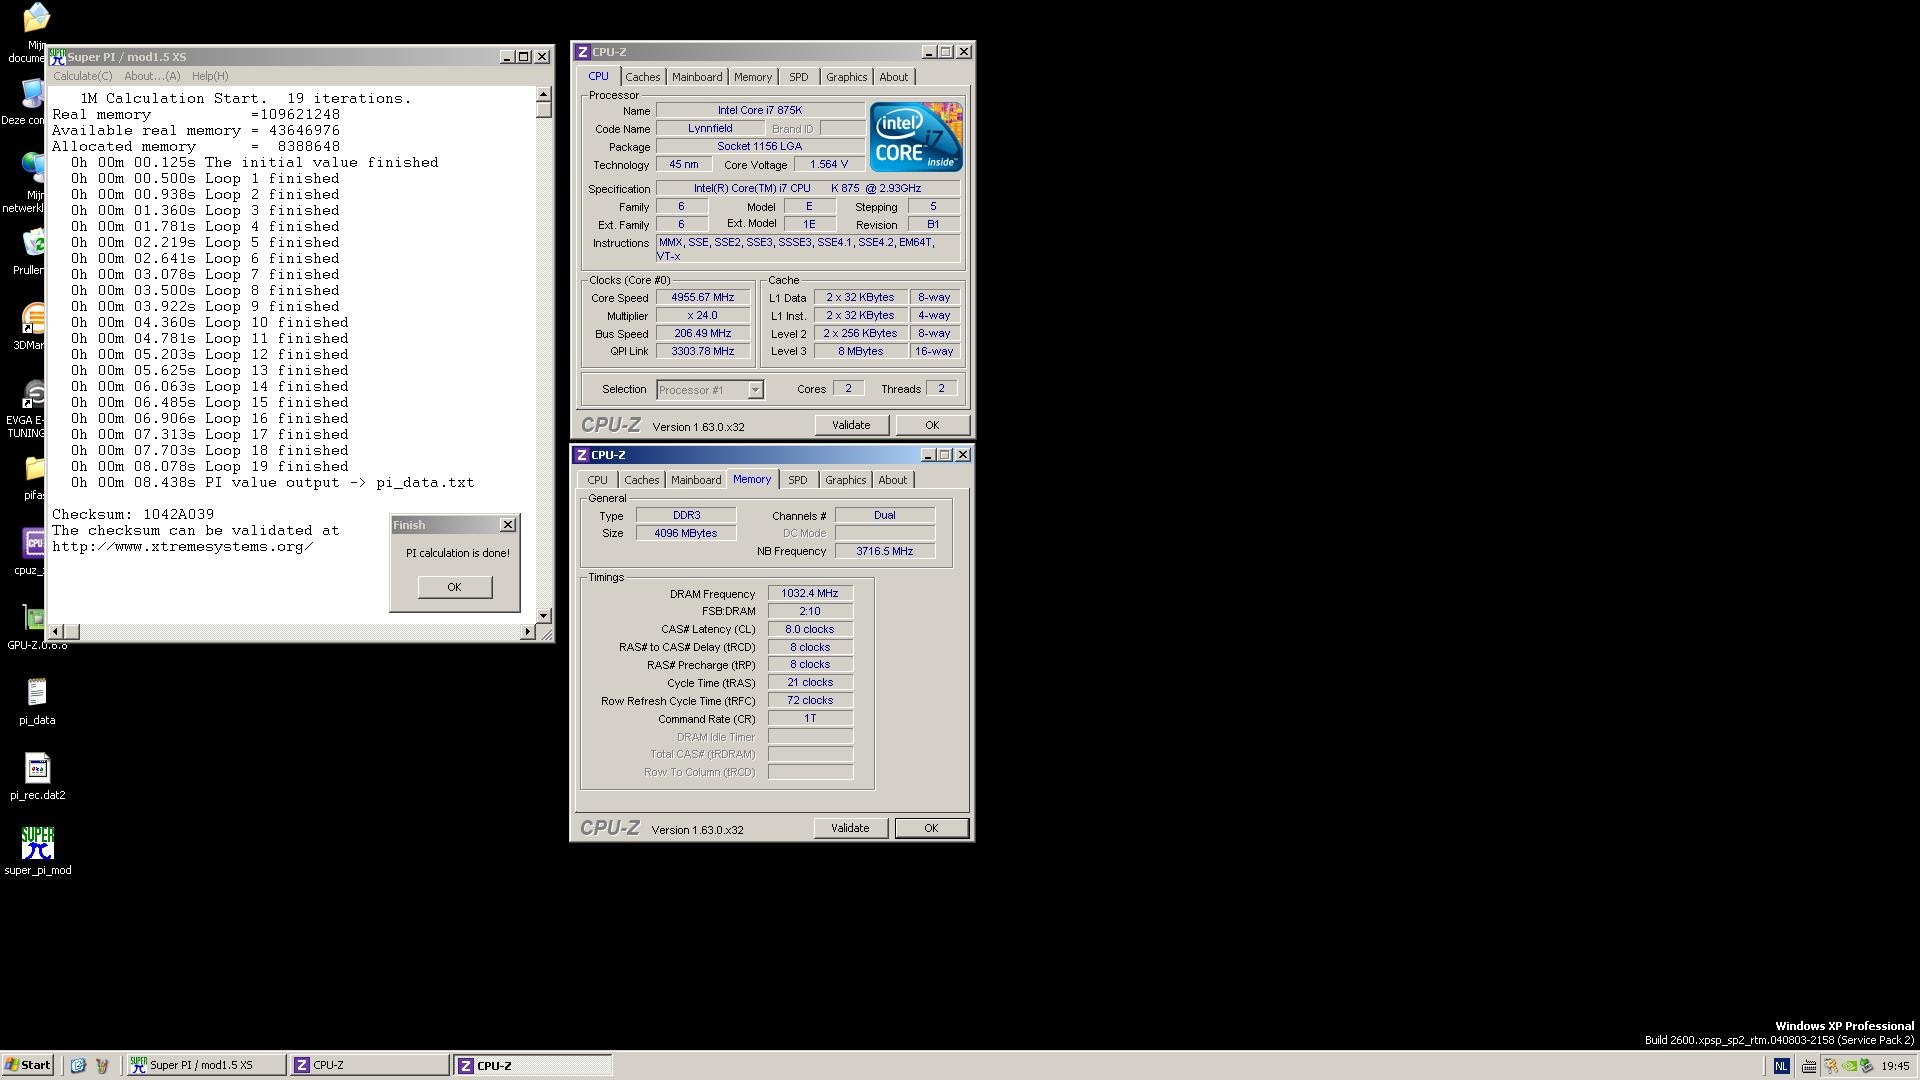Viewport: 1920px width, 1080px height.
Task: Click OK in the Finish dialog
Action: [x=454, y=587]
